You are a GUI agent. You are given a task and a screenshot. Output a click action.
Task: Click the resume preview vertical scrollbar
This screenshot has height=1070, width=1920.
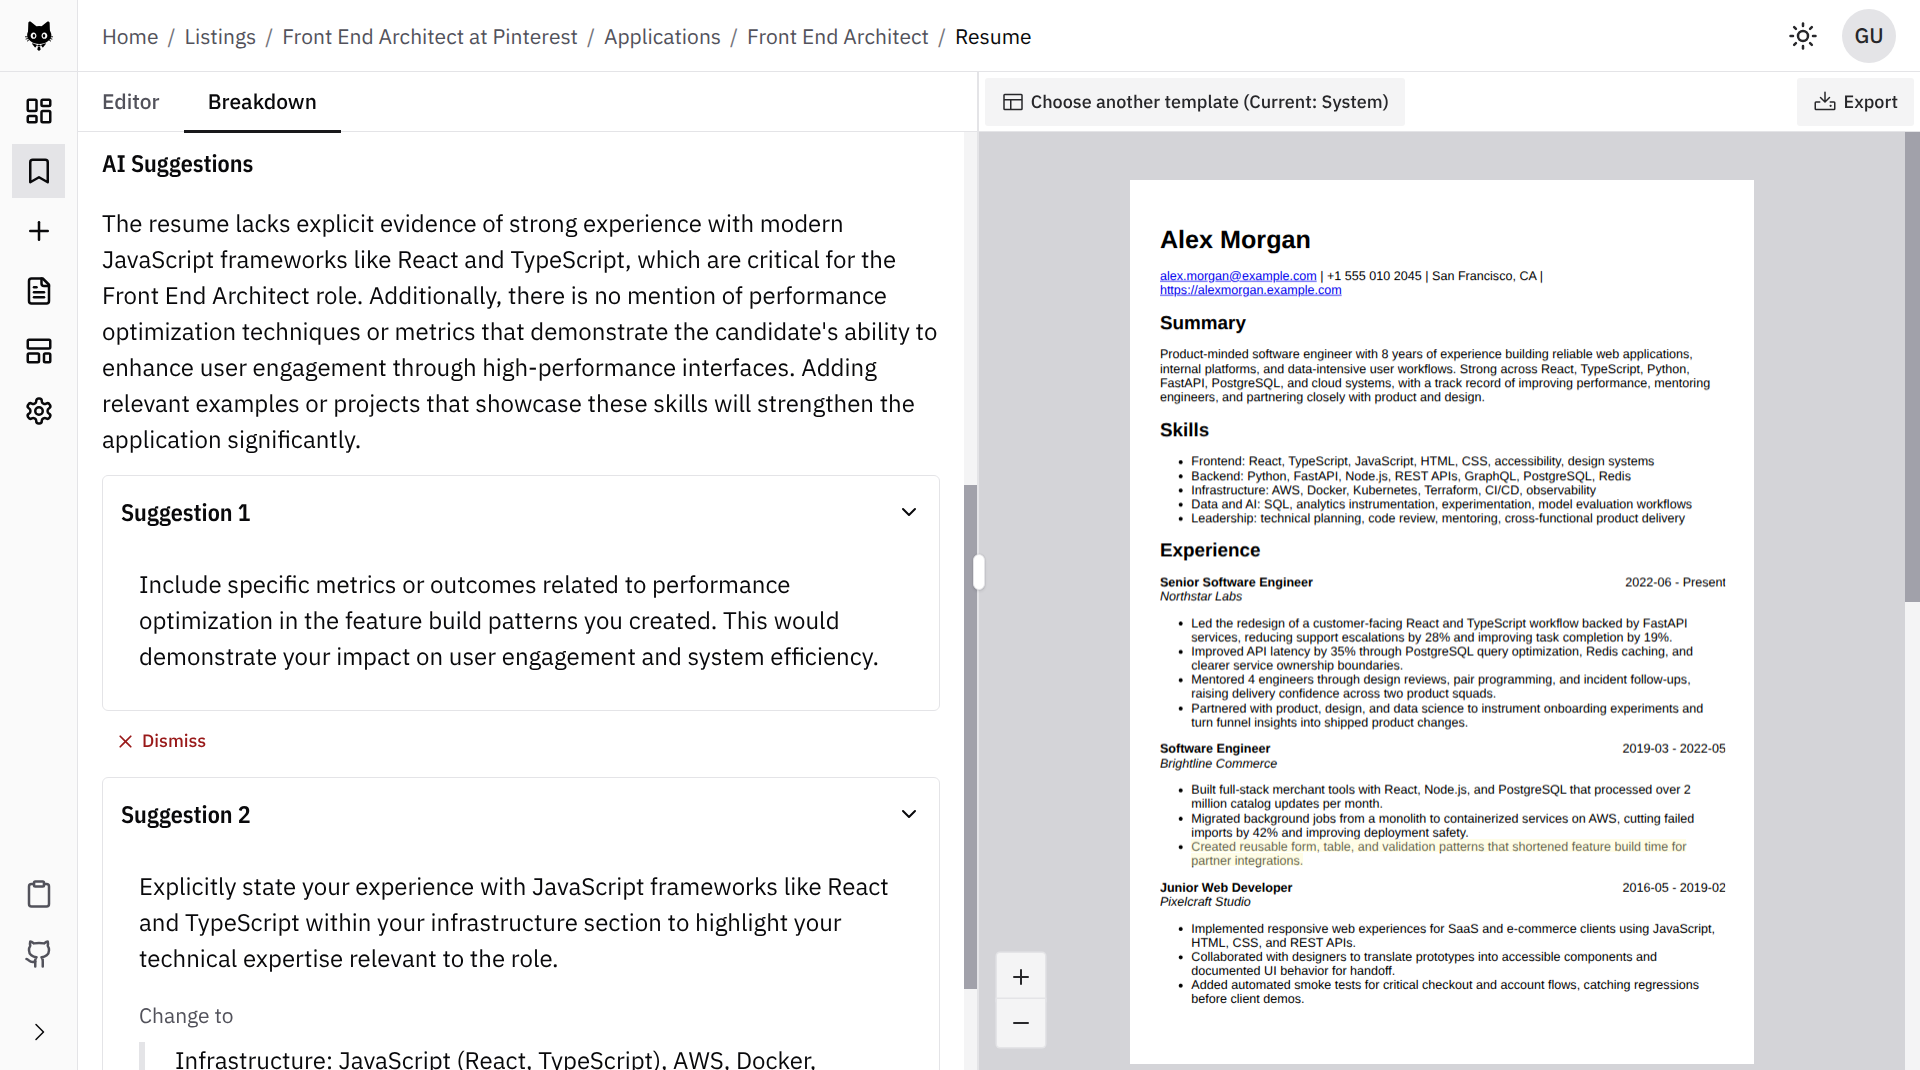[x=1912, y=367]
